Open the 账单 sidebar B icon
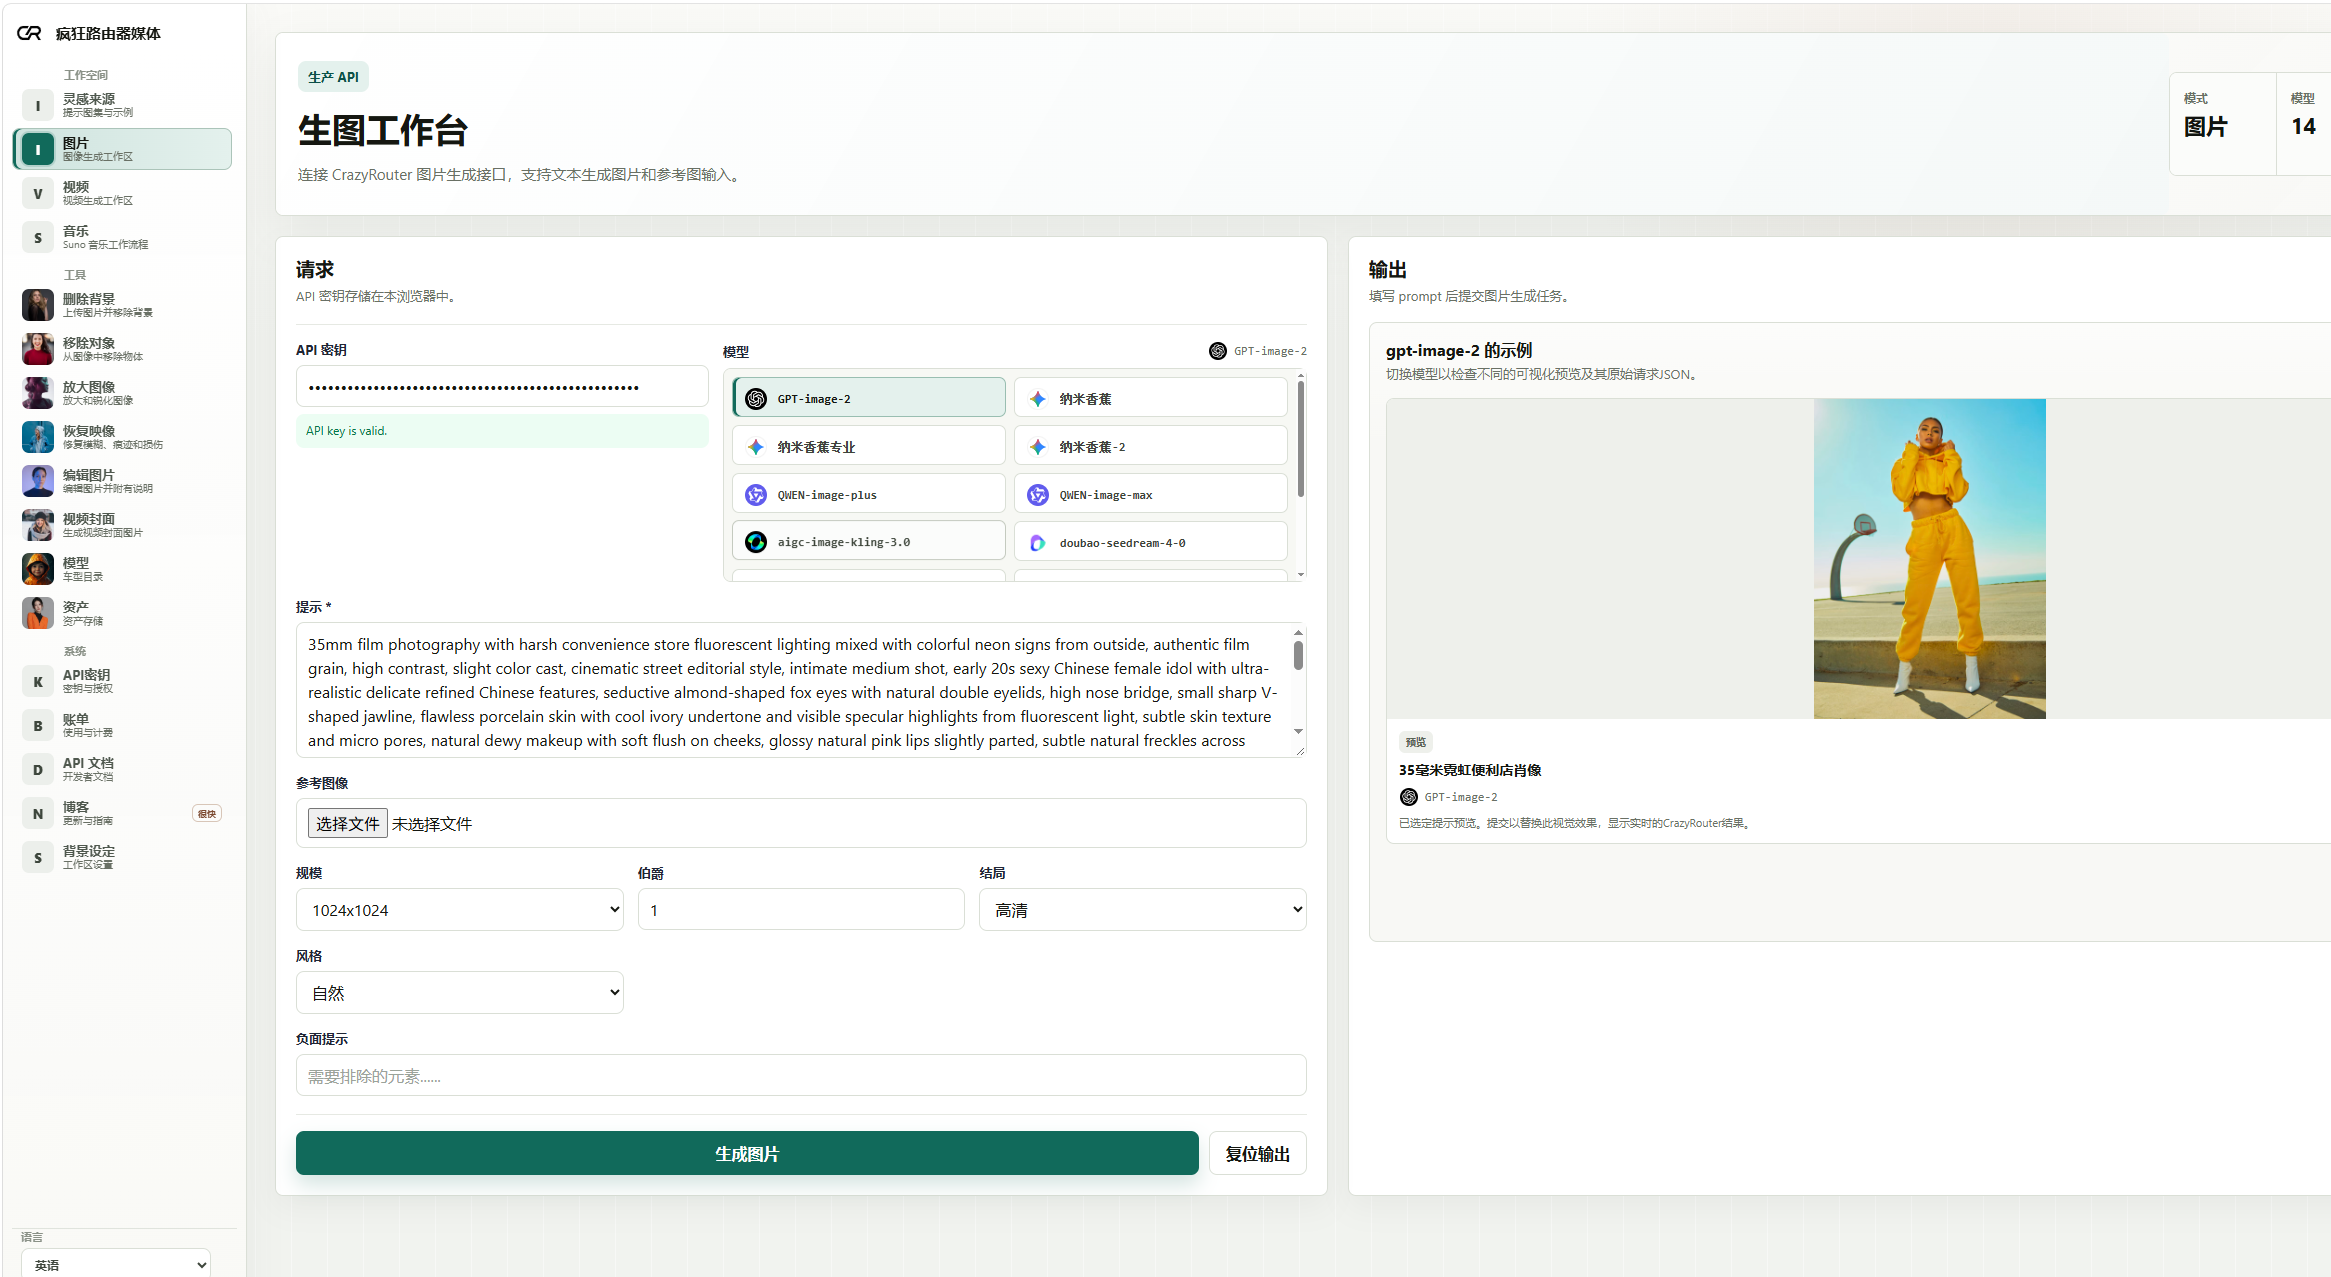2331x1277 pixels. tap(38, 725)
